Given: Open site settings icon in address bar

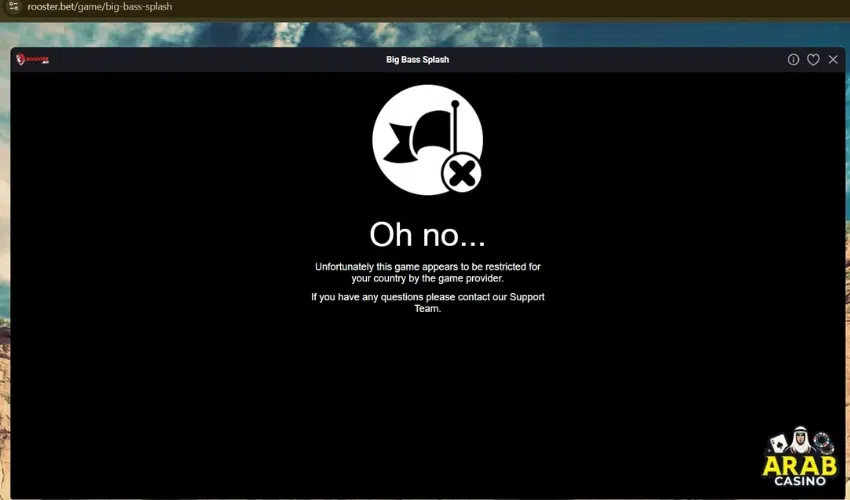Looking at the screenshot, I should click(14, 7).
